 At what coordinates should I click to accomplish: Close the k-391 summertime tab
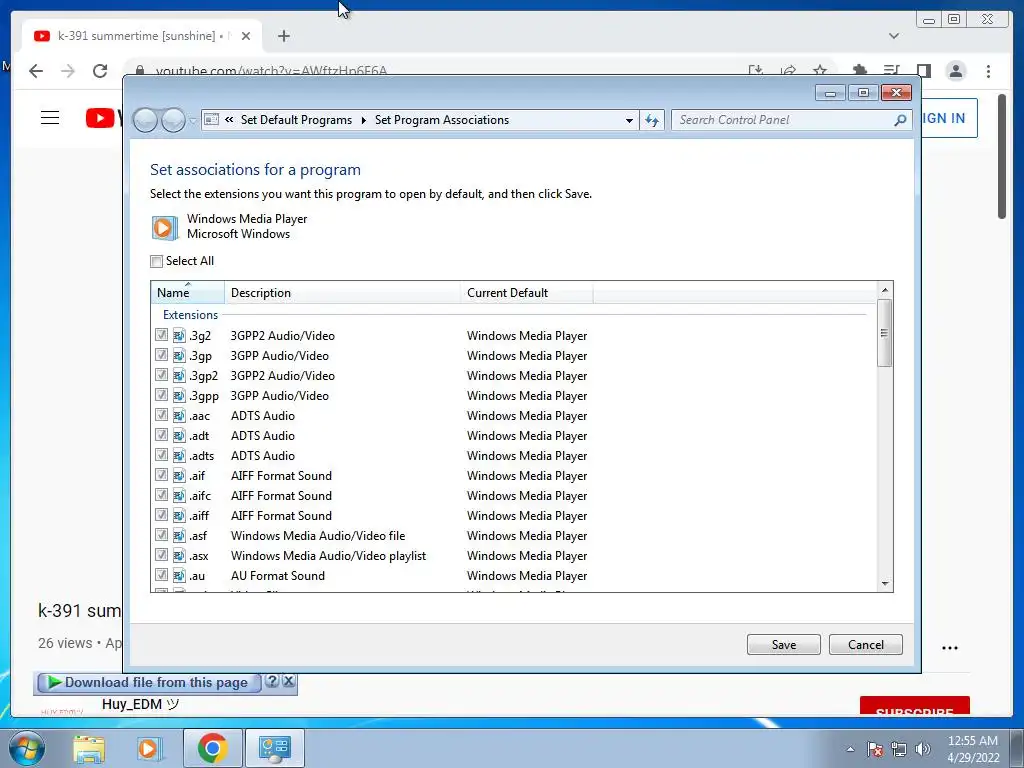pyautogui.click(x=246, y=36)
